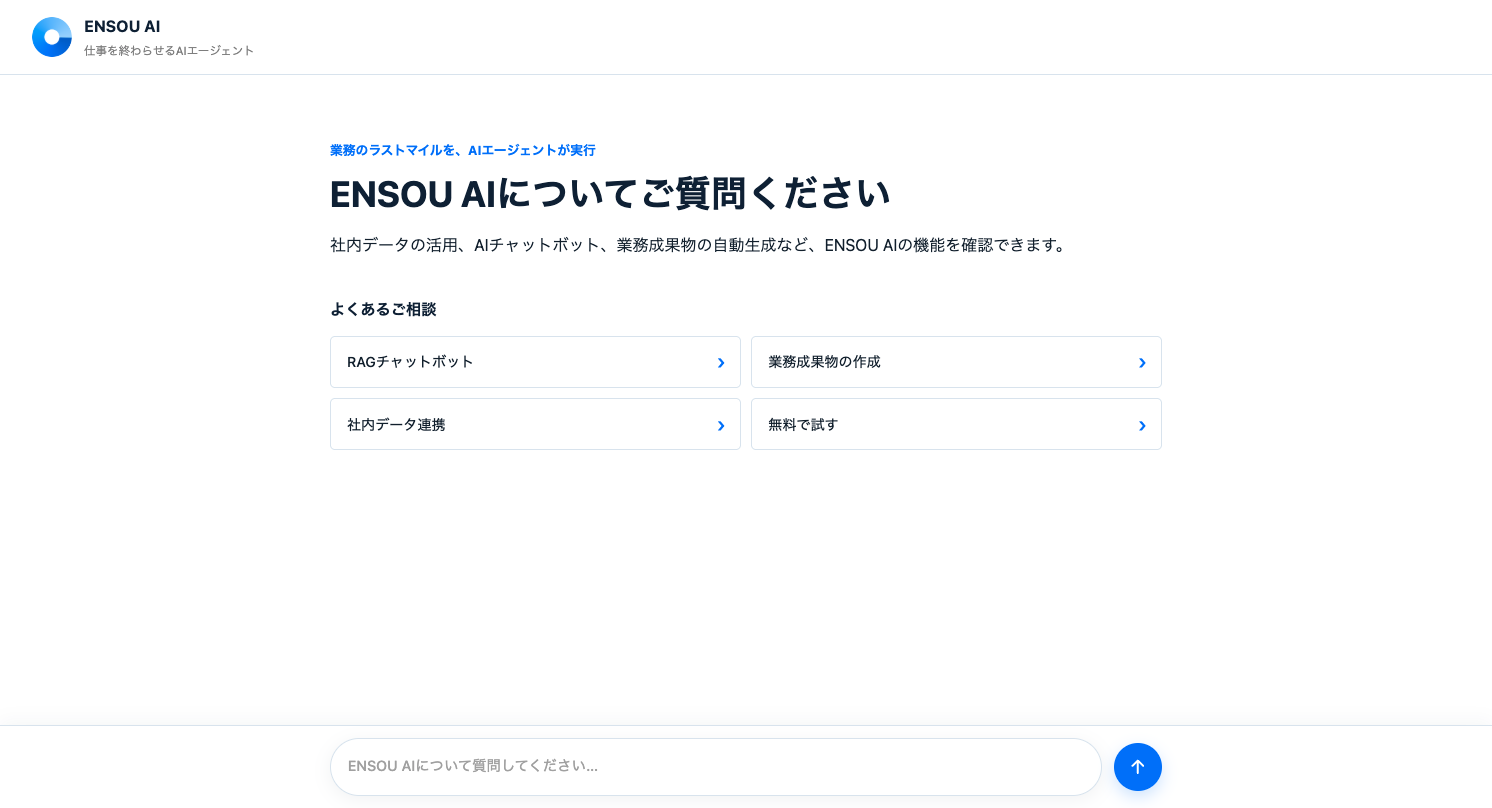Click the chevron on the RAGチャットボット card

pyautogui.click(x=721, y=363)
